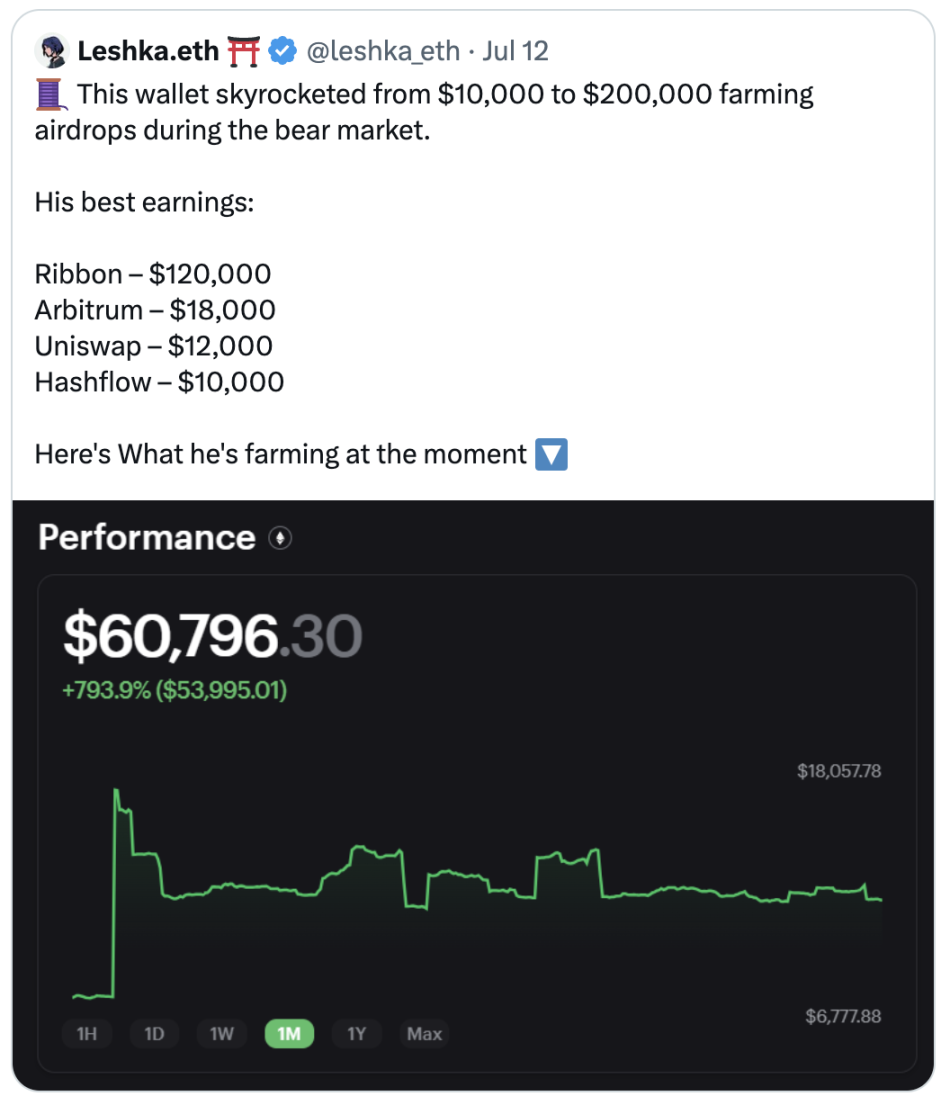The image size is (950, 1096).
Task: Click the Leshka.eth display name
Action: coord(148,50)
